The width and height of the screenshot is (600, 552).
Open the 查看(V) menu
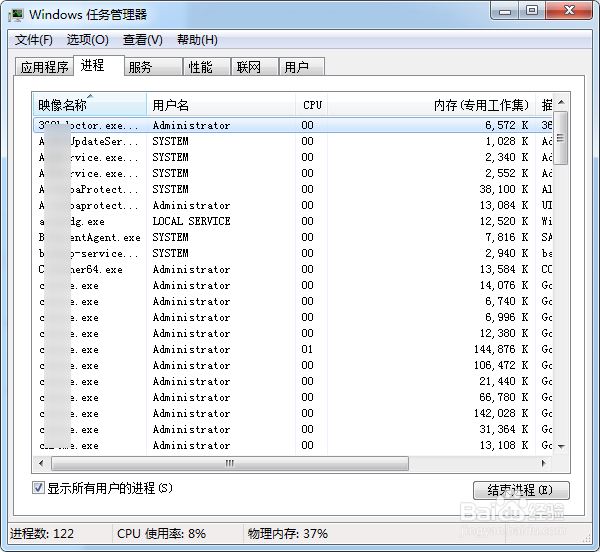tap(143, 40)
